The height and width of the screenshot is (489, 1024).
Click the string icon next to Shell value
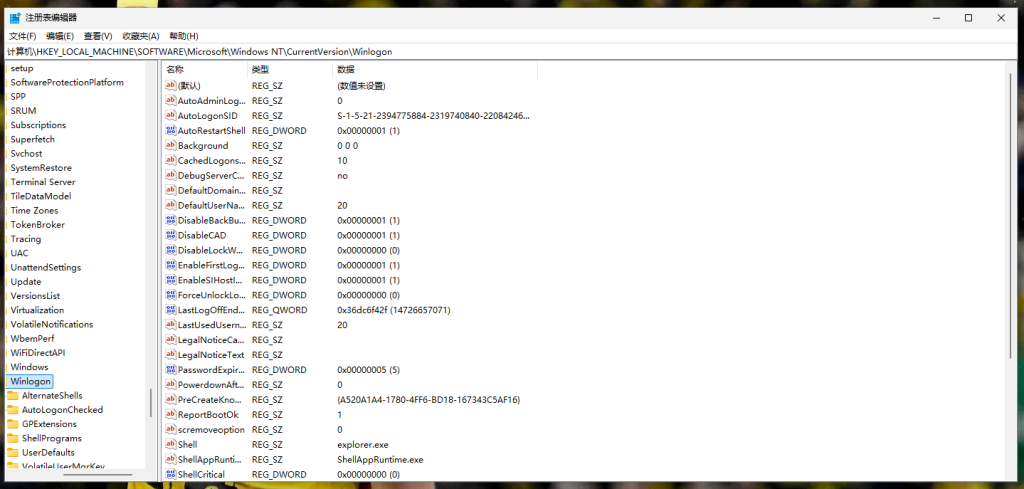tap(171, 445)
